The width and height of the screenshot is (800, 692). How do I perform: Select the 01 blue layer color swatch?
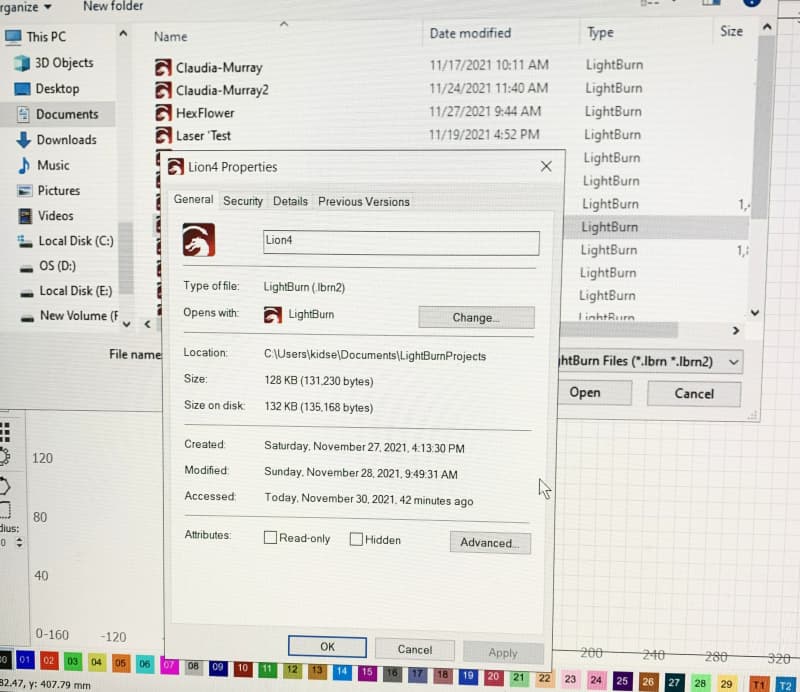pyautogui.click(x=24, y=660)
